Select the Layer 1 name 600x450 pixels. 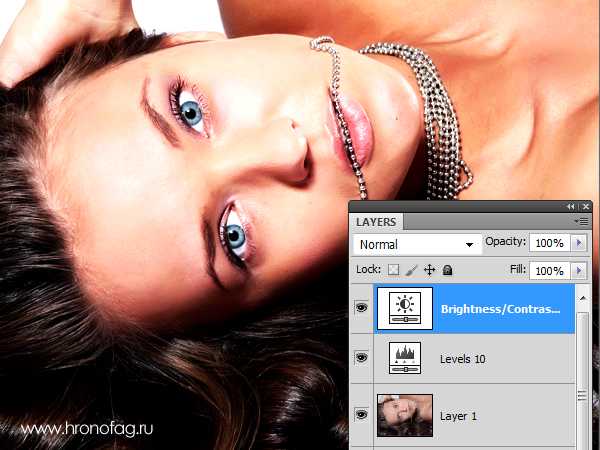[x=458, y=416]
